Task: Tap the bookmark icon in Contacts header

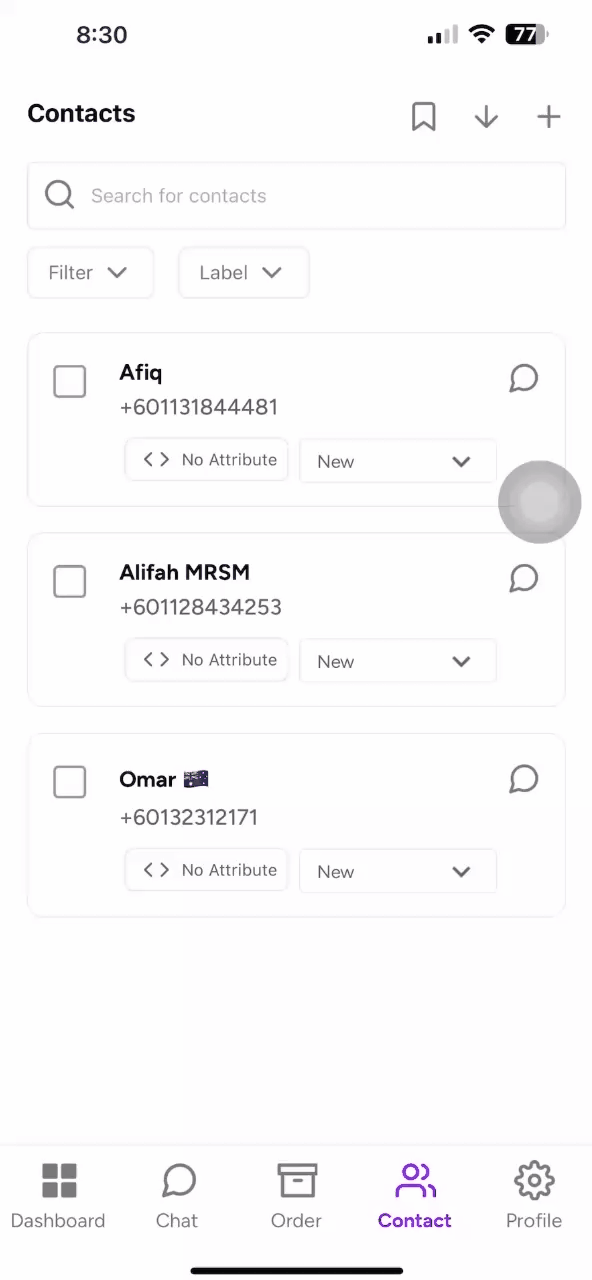Action: point(424,117)
